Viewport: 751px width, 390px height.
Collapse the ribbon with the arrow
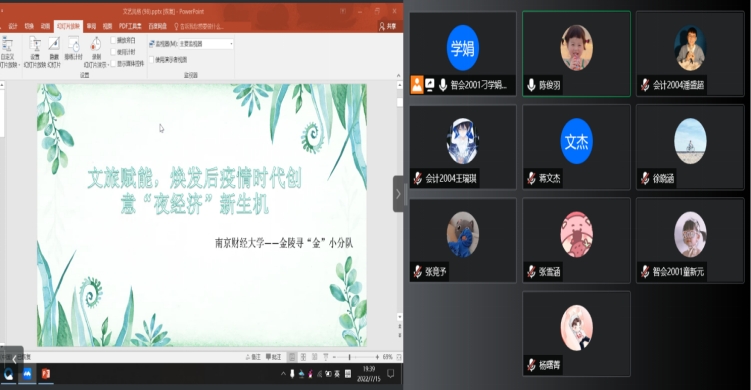pos(398,75)
